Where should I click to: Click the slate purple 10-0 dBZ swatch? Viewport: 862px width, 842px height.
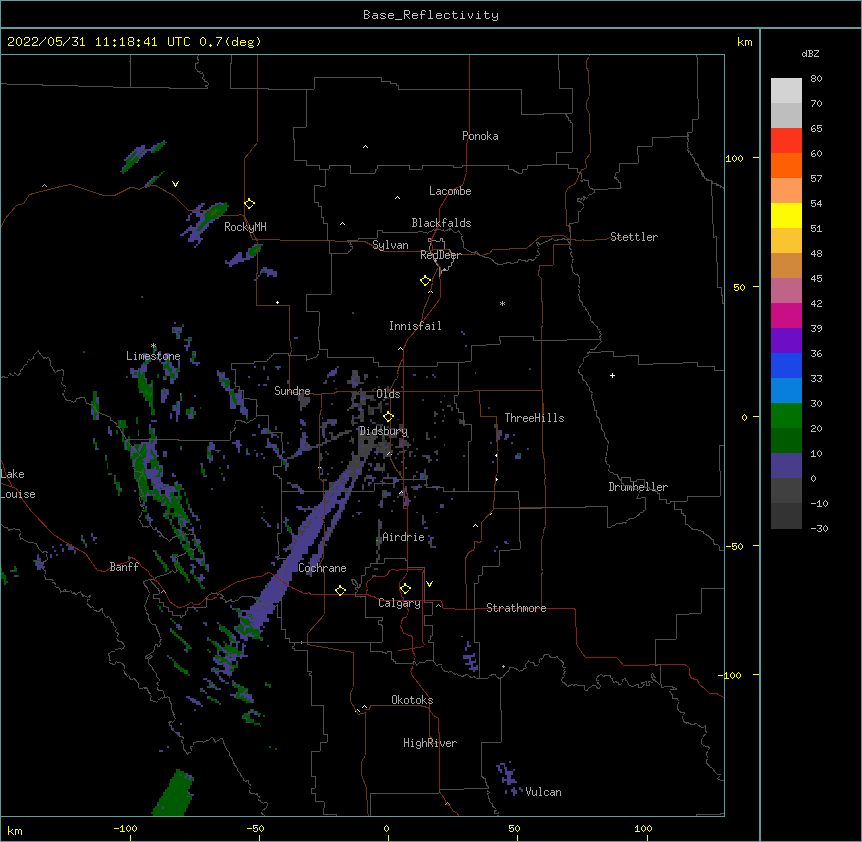click(x=786, y=466)
